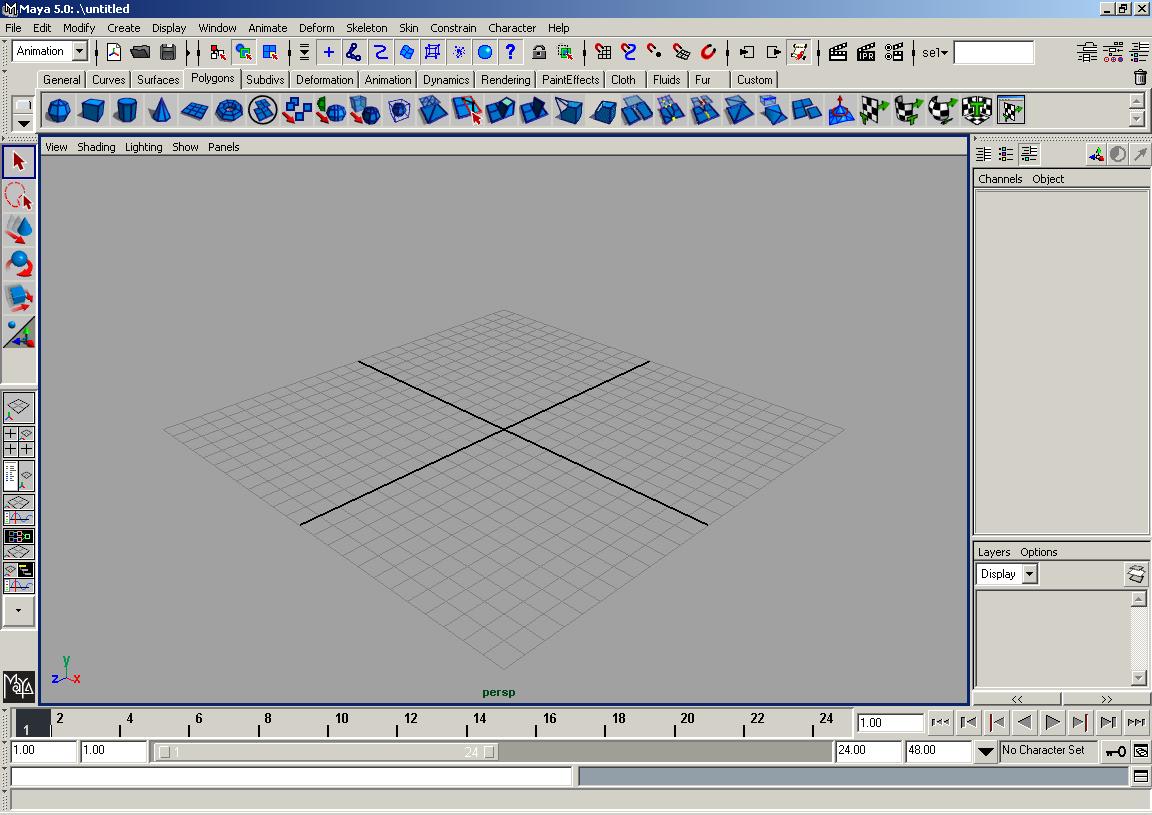Switch to the Rendering shelf tab
The image size is (1152, 815).
coord(505,79)
